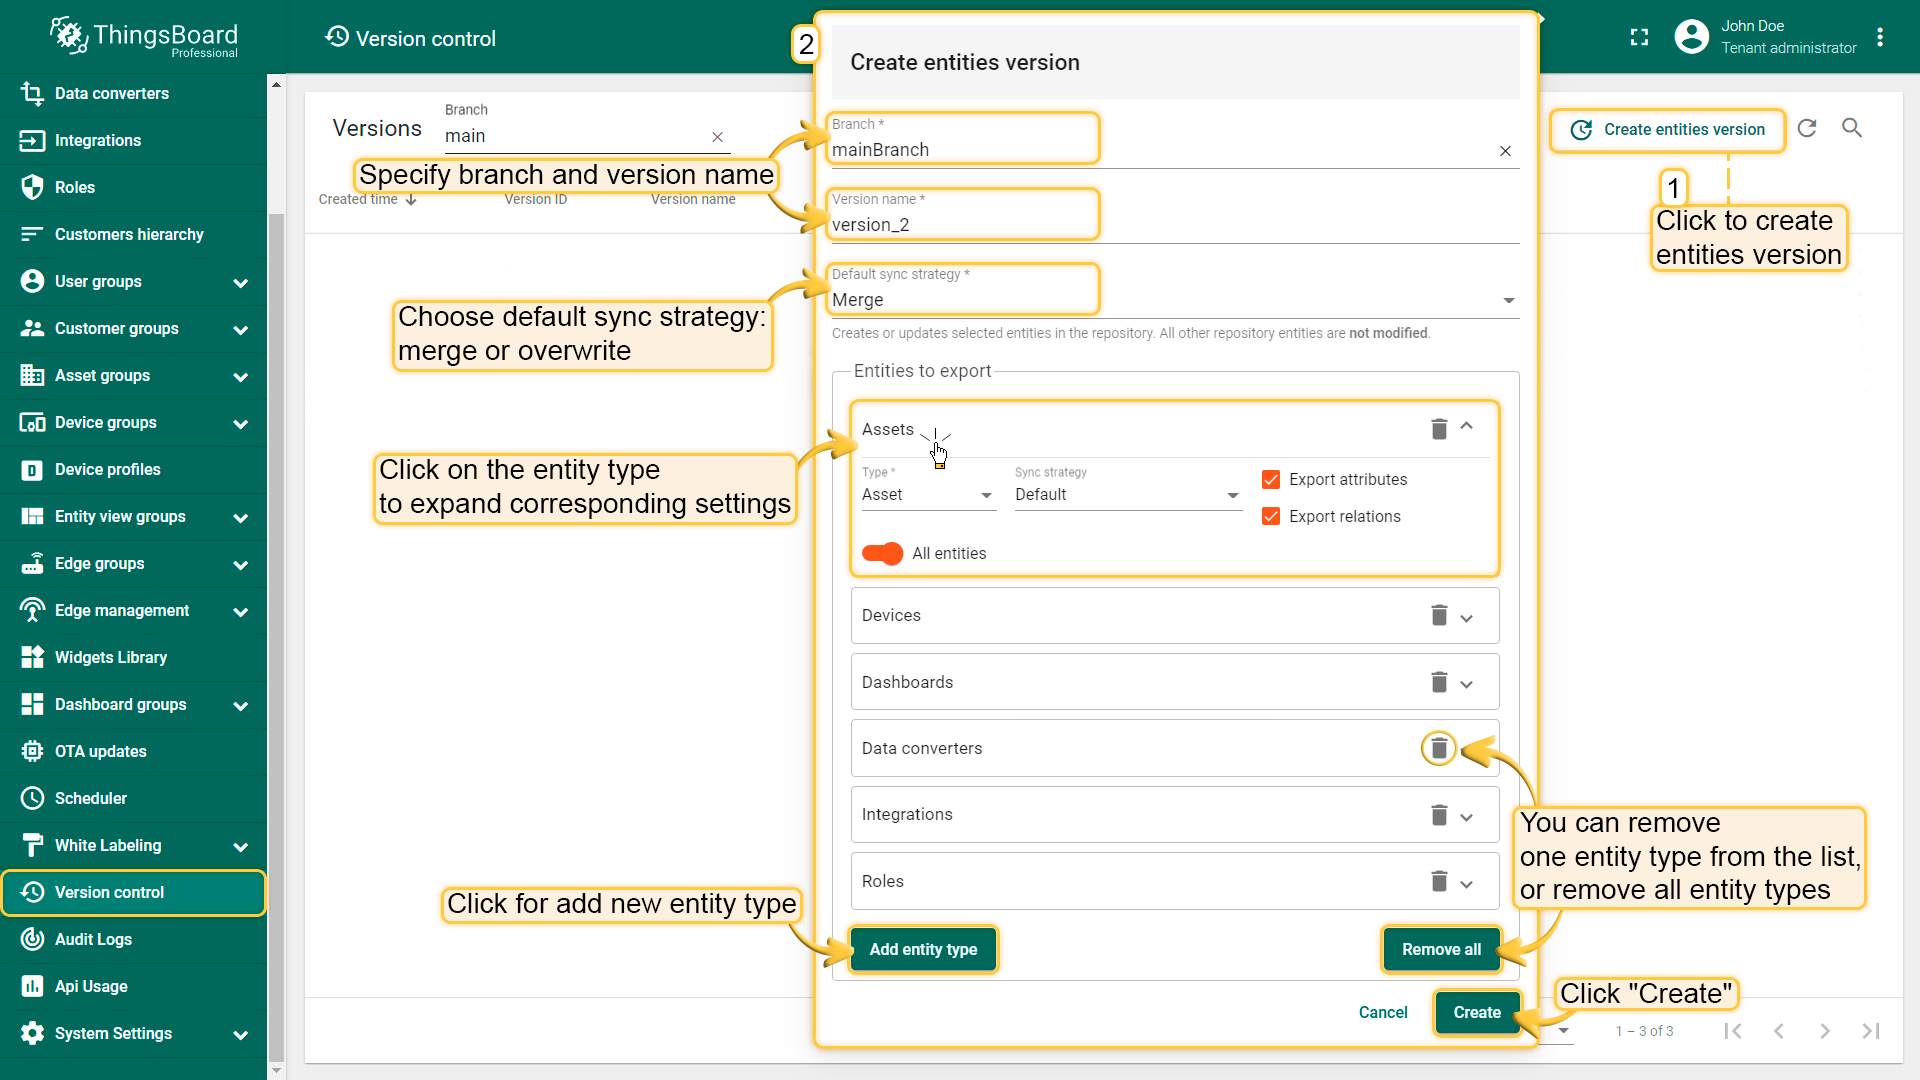The height and width of the screenshot is (1080, 1920).
Task: Click the ThingsBoard logo
Action: pyautogui.click(x=144, y=37)
